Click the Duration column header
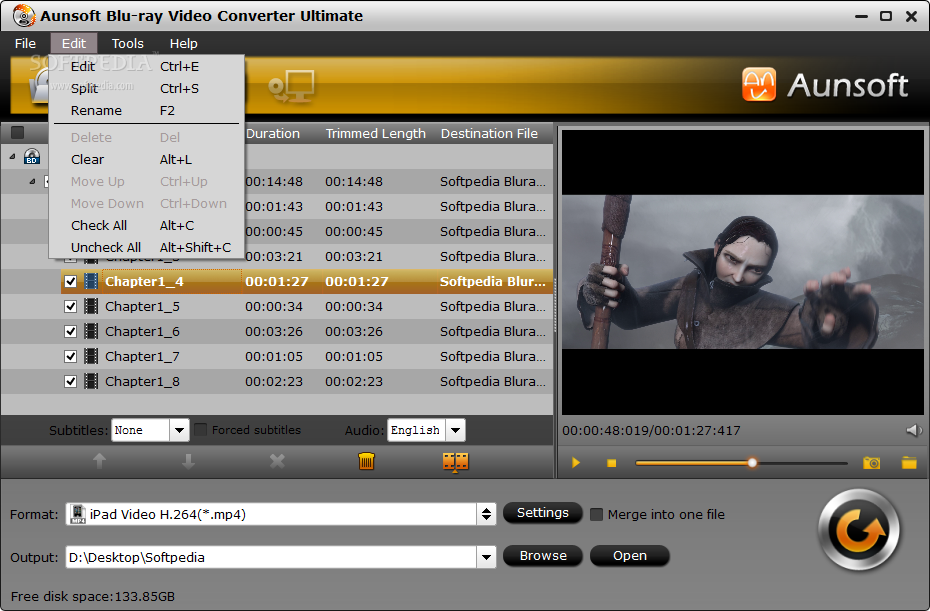The image size is (930, 611). [x=273, y=133]
